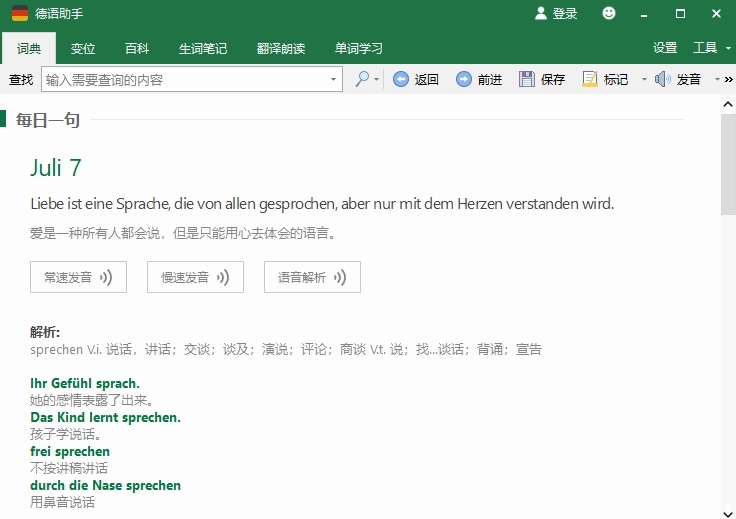The height and width of the screenshot is (519, 736).
Task: Click the 返回 back arrow icon
Action: [401, 79]
